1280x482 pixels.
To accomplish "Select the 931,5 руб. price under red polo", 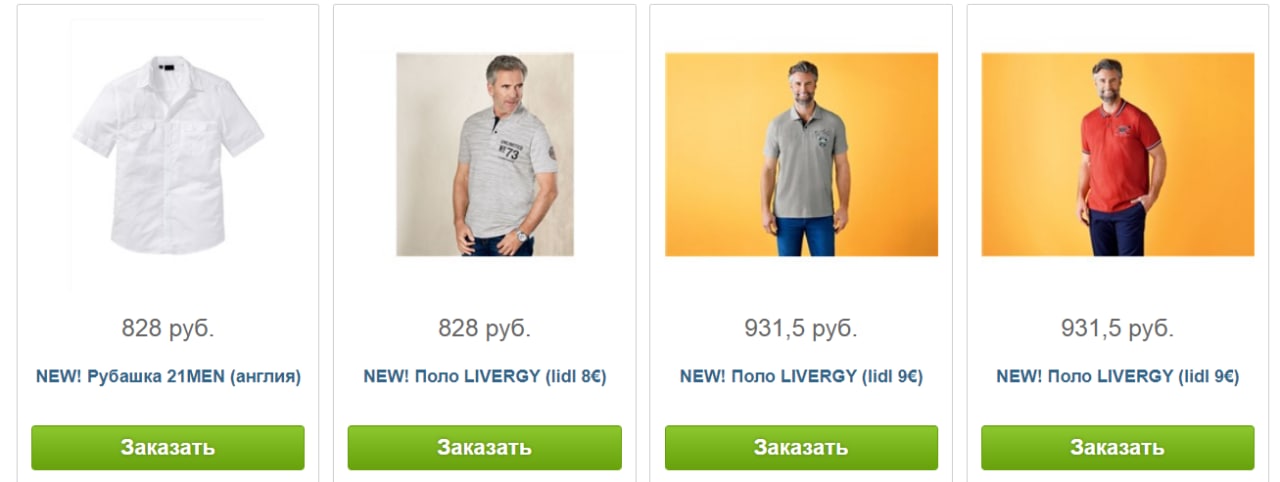I will (x=1118, y=328).
